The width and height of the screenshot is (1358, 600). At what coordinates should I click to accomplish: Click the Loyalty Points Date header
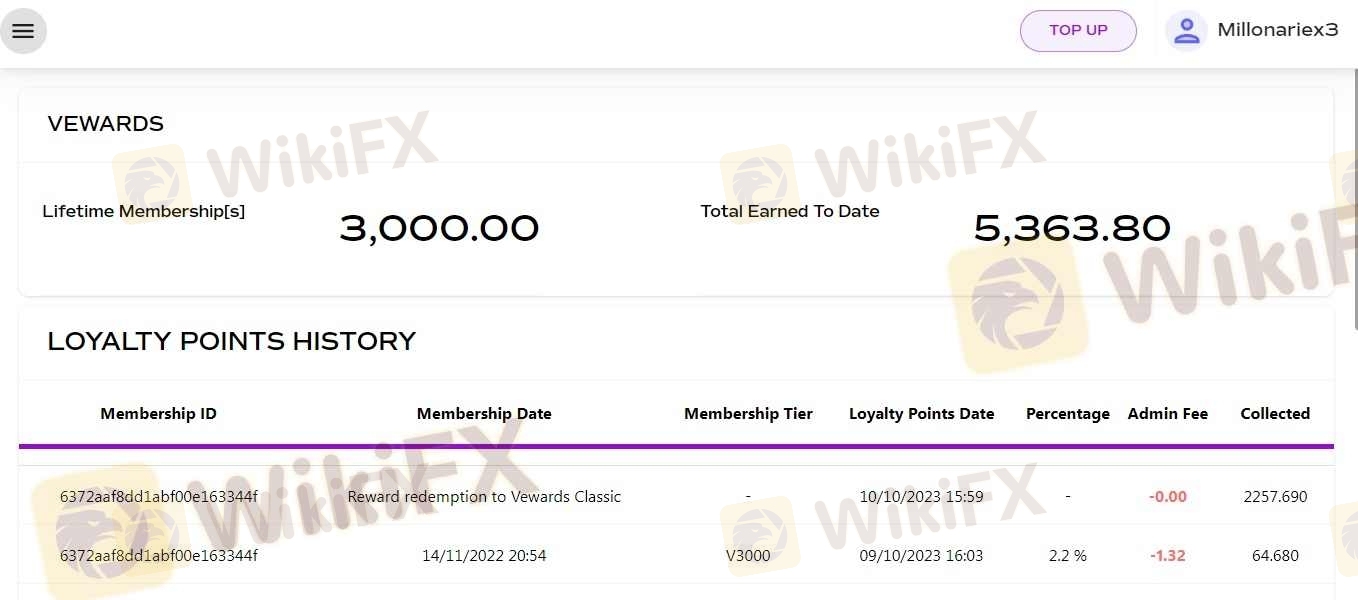click(x=921, y=414)
